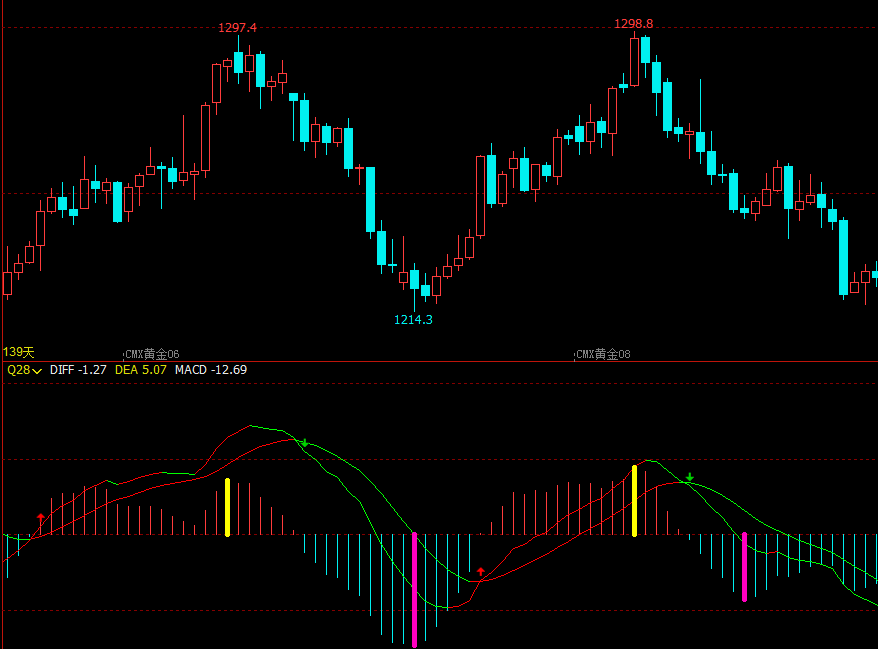Click the candlestick at the 1214.3 low
This screenshot has height=649, width=878.
(414, 287)
